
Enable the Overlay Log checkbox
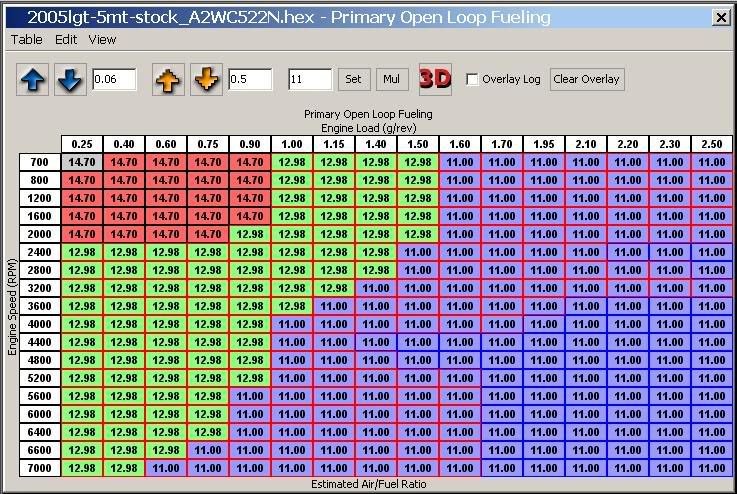coord(472,80)
